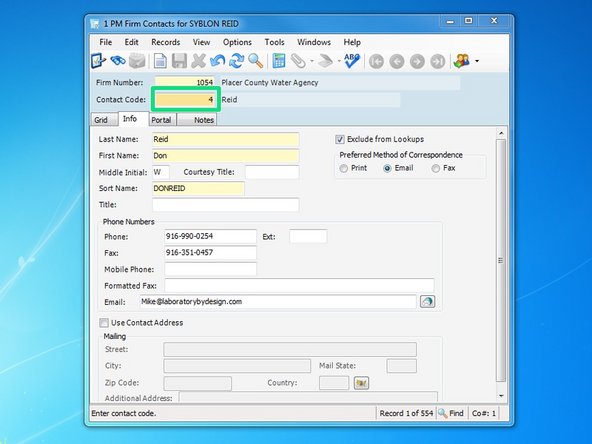
Task: Click the email send icon button
Action: (x=427, y=301)
